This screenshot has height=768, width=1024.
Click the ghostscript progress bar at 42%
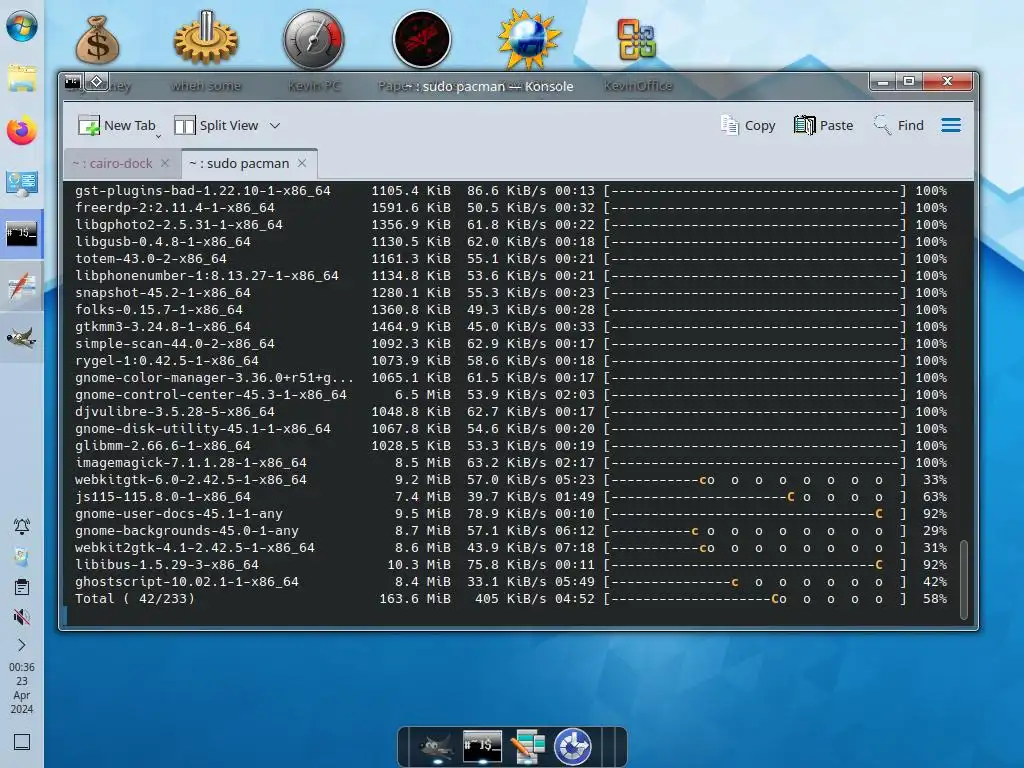click(756, 582)
